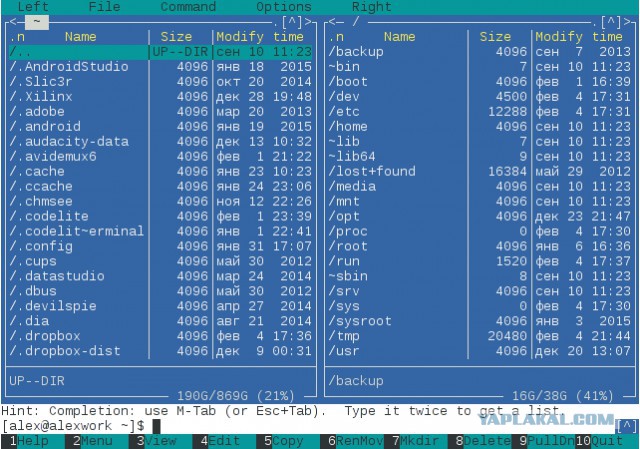Select the /.ccache directory

click(160, 187)
